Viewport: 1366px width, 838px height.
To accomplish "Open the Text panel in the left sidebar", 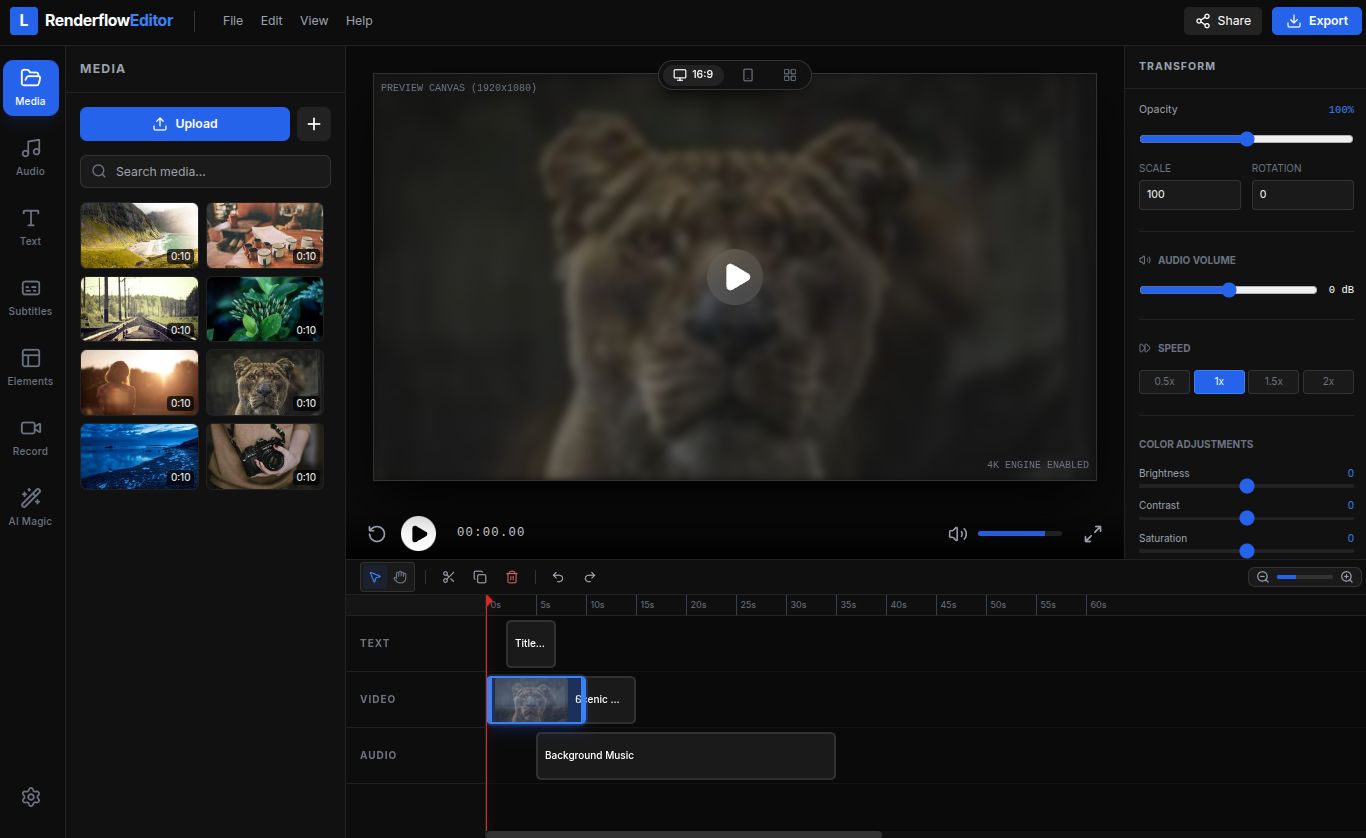I will pos(30,228).
